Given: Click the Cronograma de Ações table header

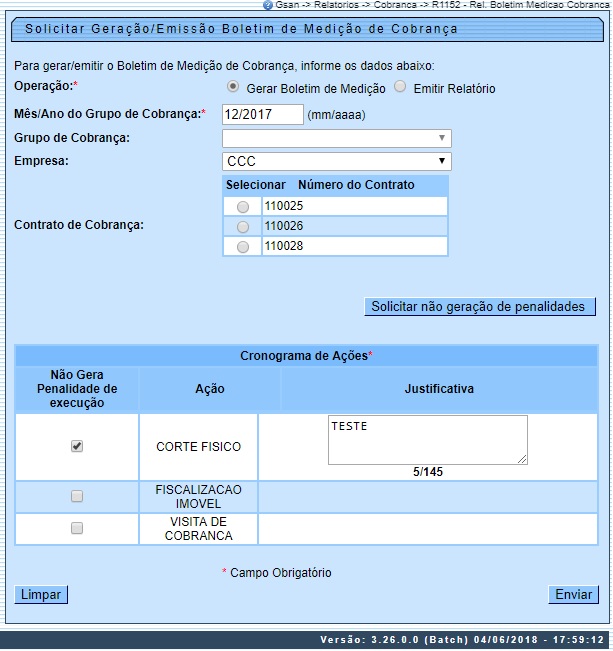Looking at the screenshot, I should point(306,356).
